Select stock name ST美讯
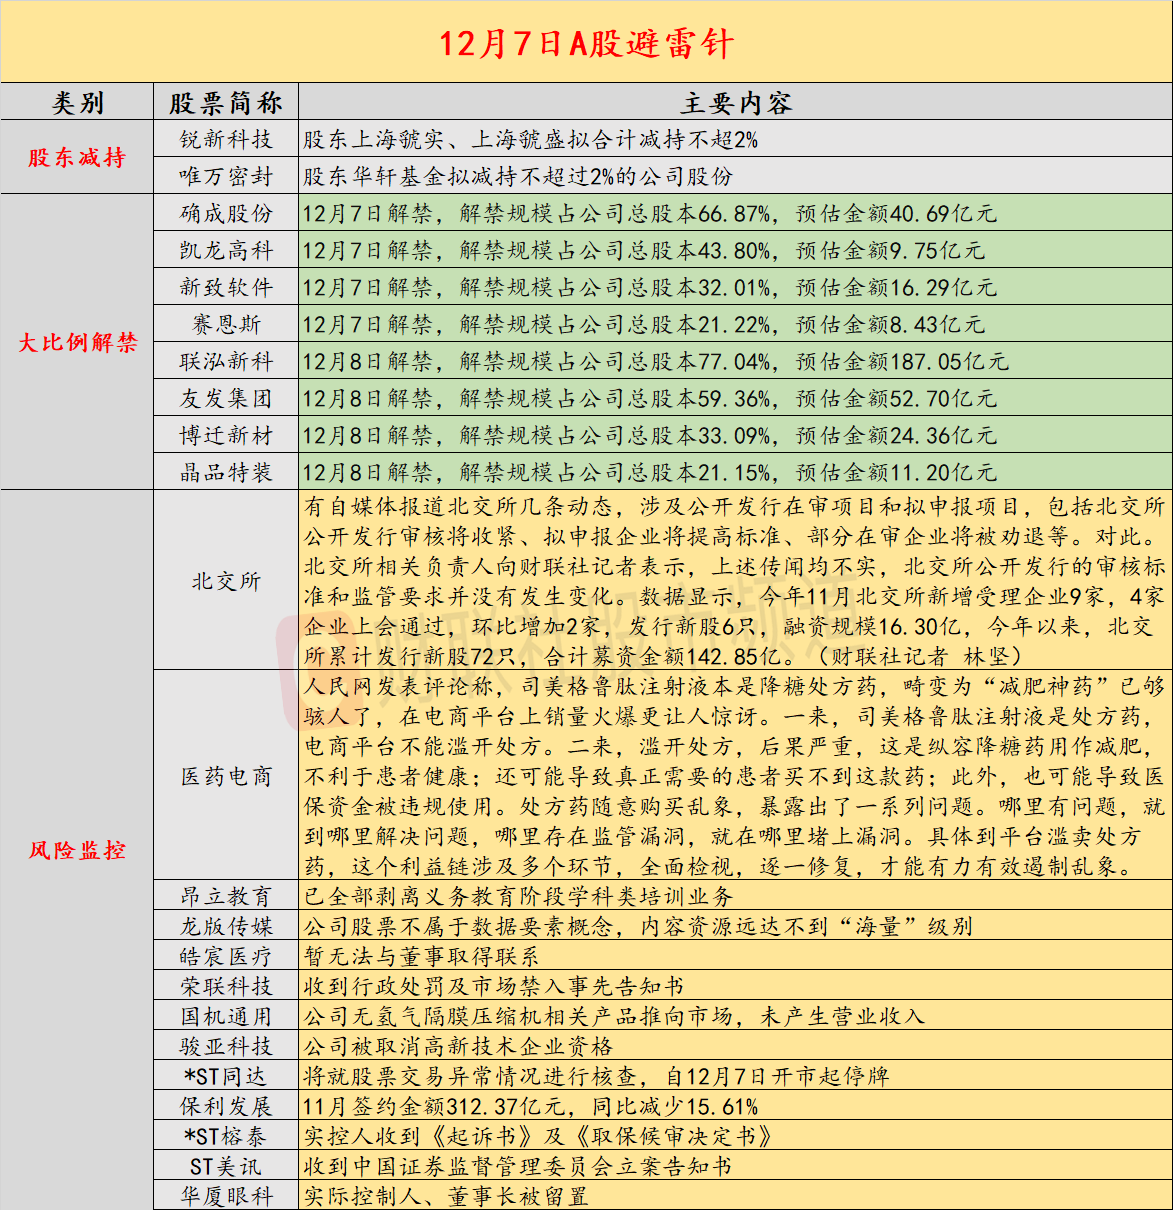This screenshot has width=1173, height=1210. pos(226,1166)
